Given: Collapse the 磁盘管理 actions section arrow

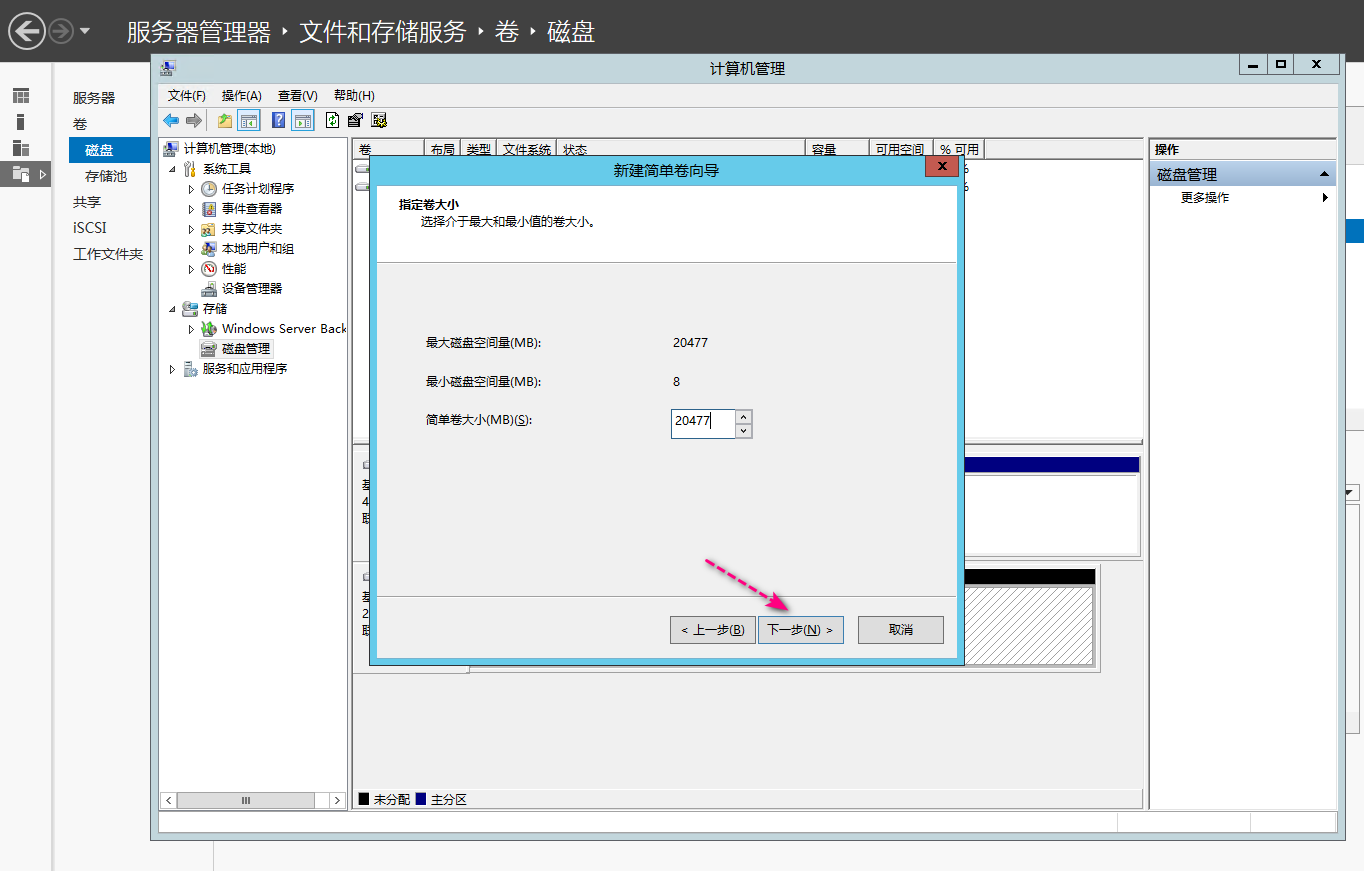Looking at the screenshot, I should pyautogui.click(x=1325, y=174).
